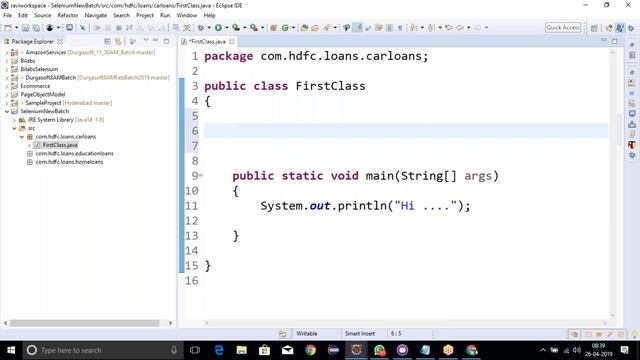The width and height of the screenshot is (640, 360).
Task: Select com.hdfc.loans.educationloans package
Action: (x=74, y=153)
